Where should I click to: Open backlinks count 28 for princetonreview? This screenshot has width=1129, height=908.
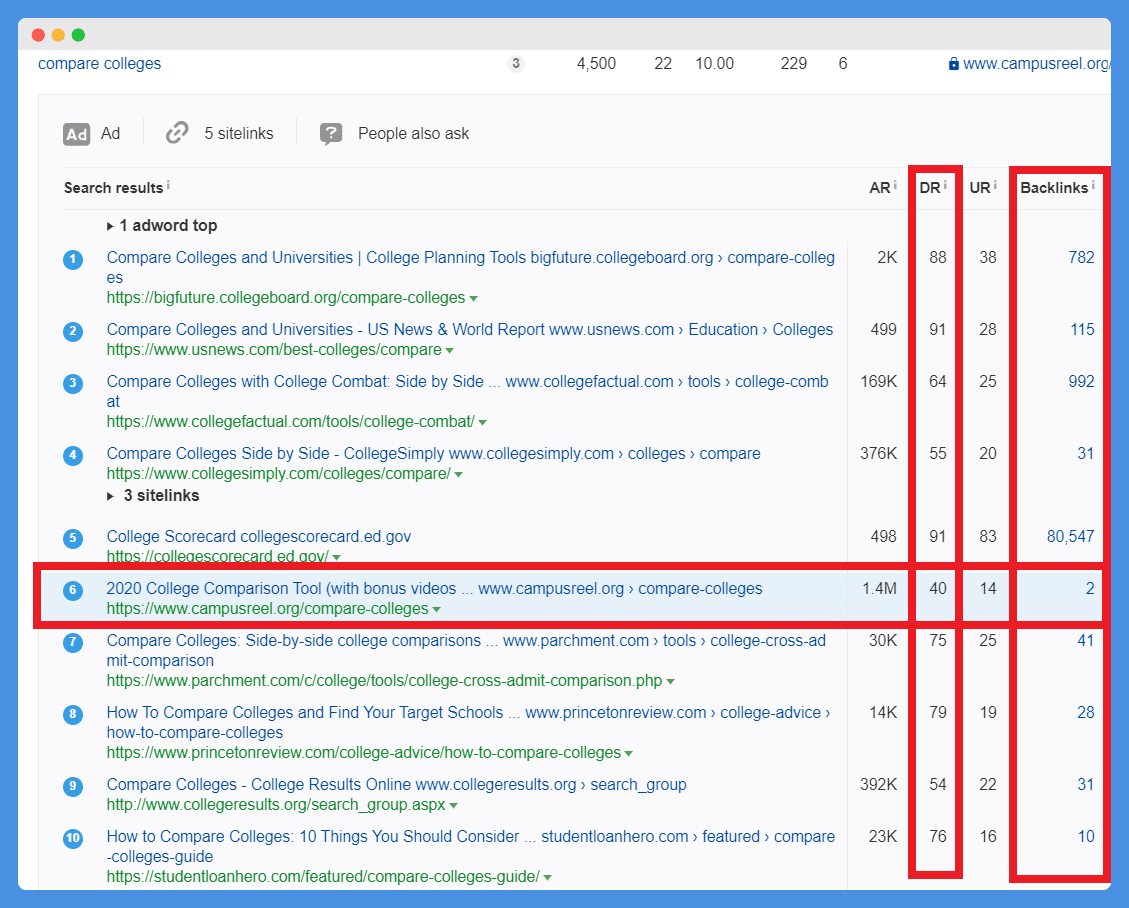[x=1086, y=713]
